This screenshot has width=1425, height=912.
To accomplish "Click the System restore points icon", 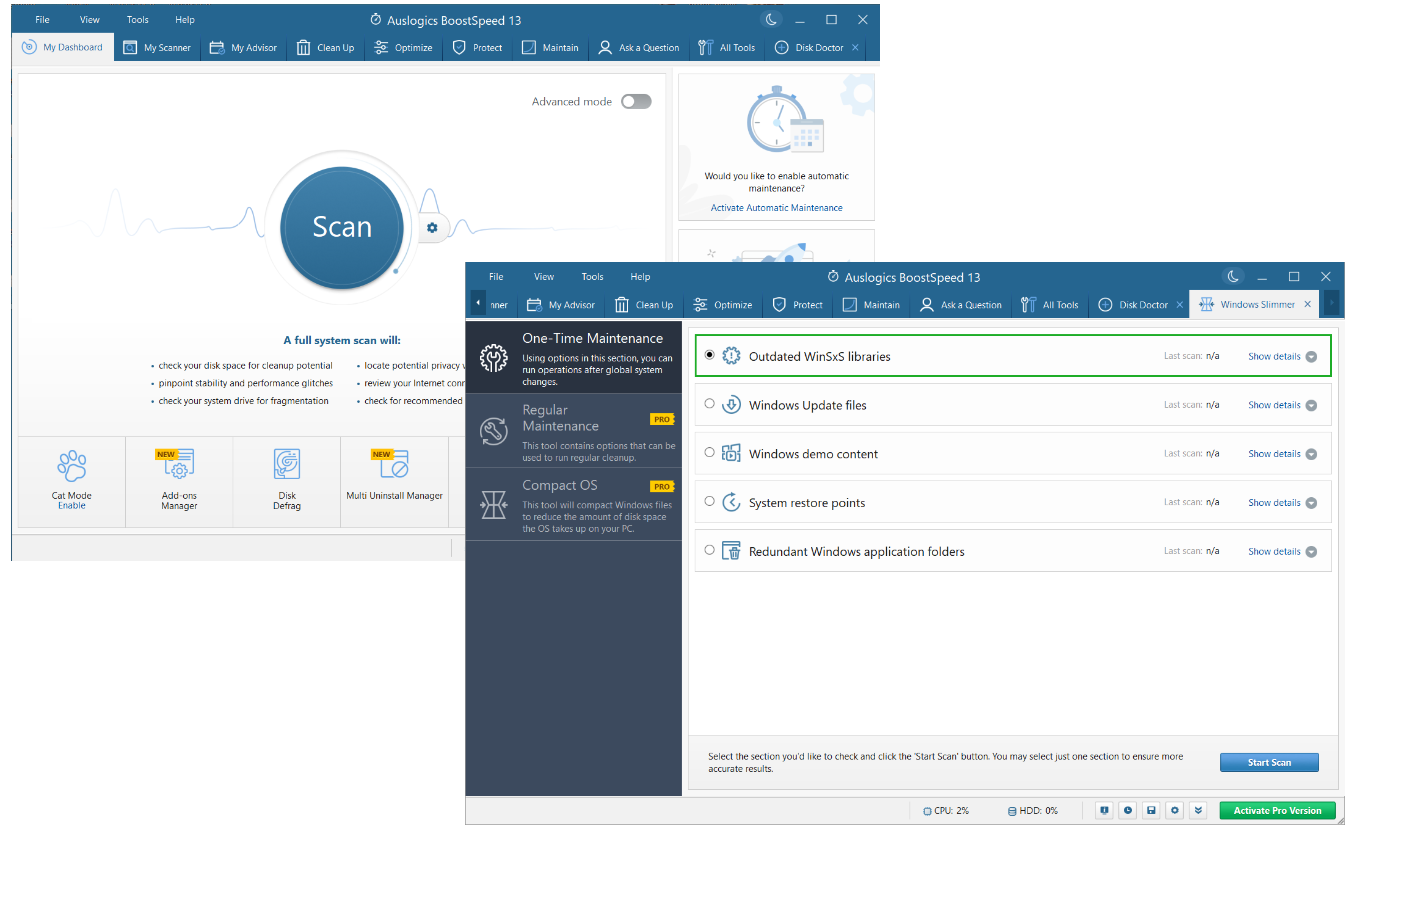I will pos(731,502).
